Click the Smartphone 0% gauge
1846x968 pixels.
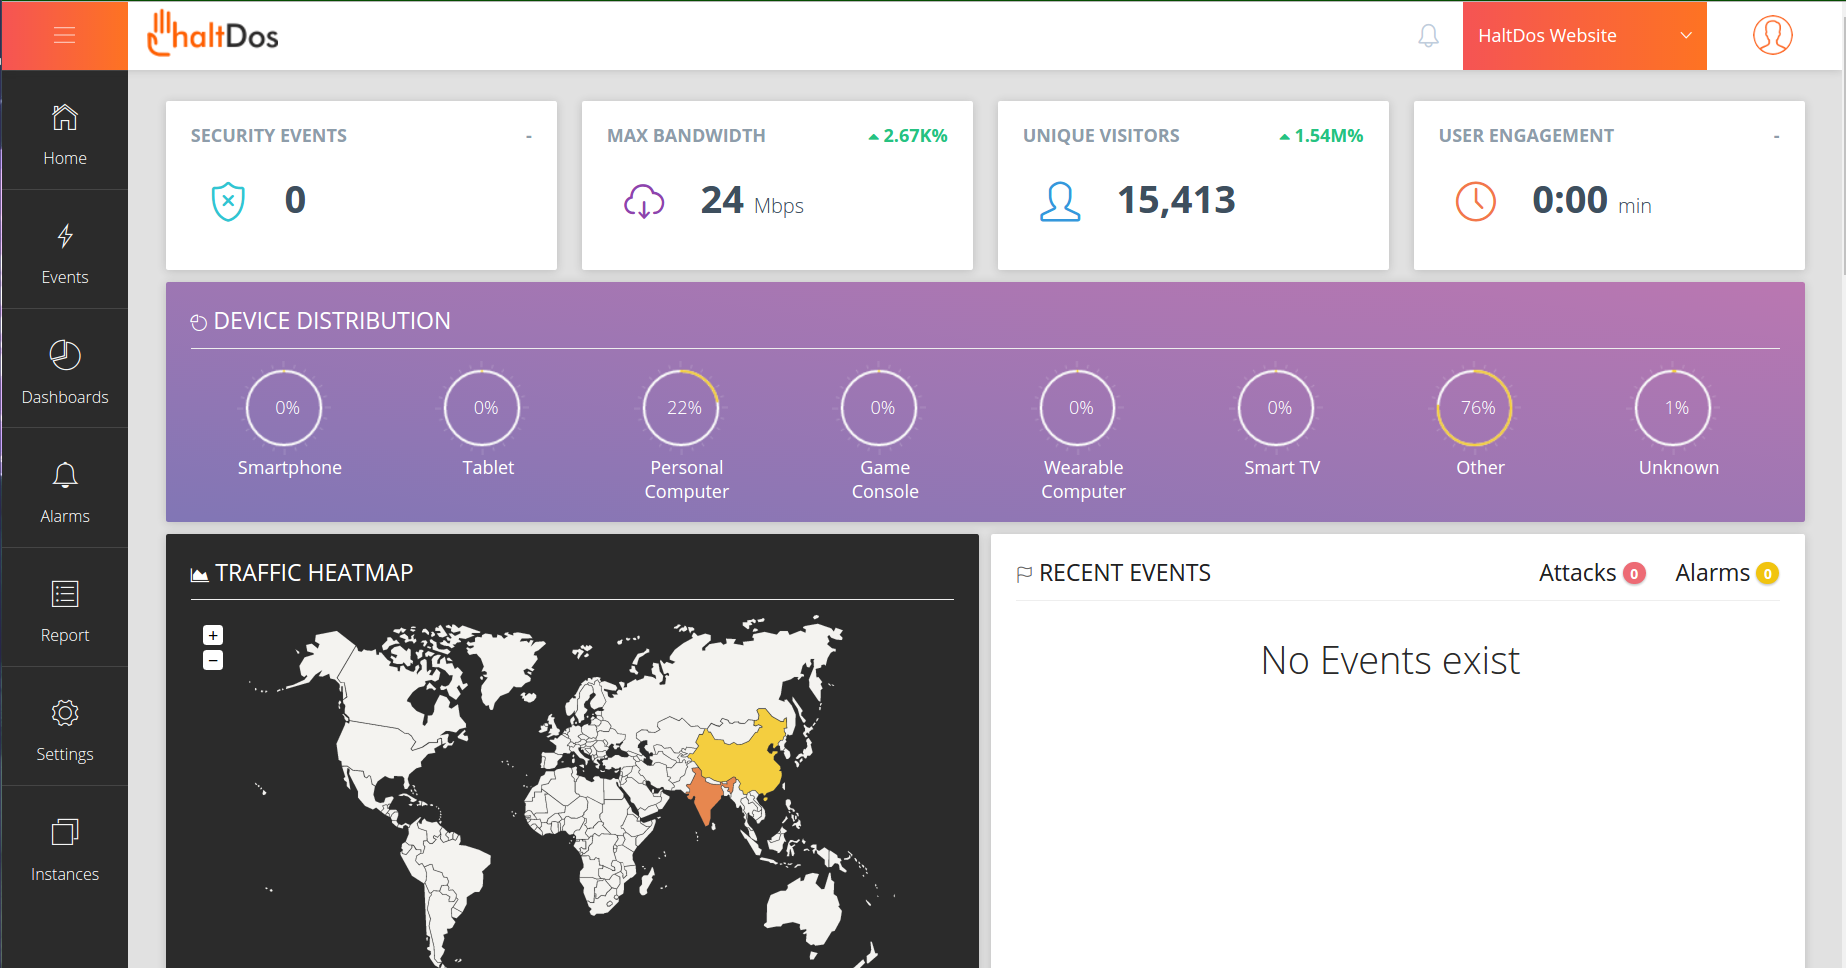tap(285, 408)
